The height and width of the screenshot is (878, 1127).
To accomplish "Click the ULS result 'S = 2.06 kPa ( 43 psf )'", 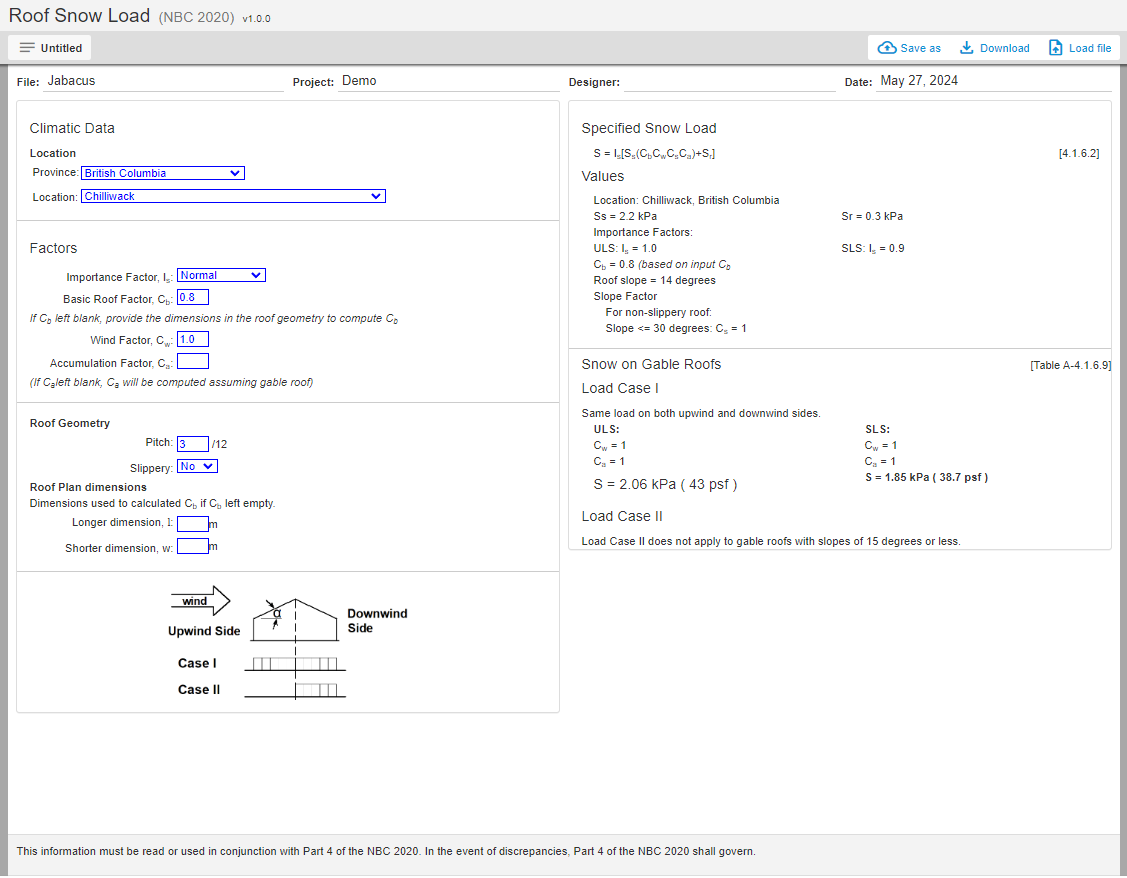I will coord(665,484).
